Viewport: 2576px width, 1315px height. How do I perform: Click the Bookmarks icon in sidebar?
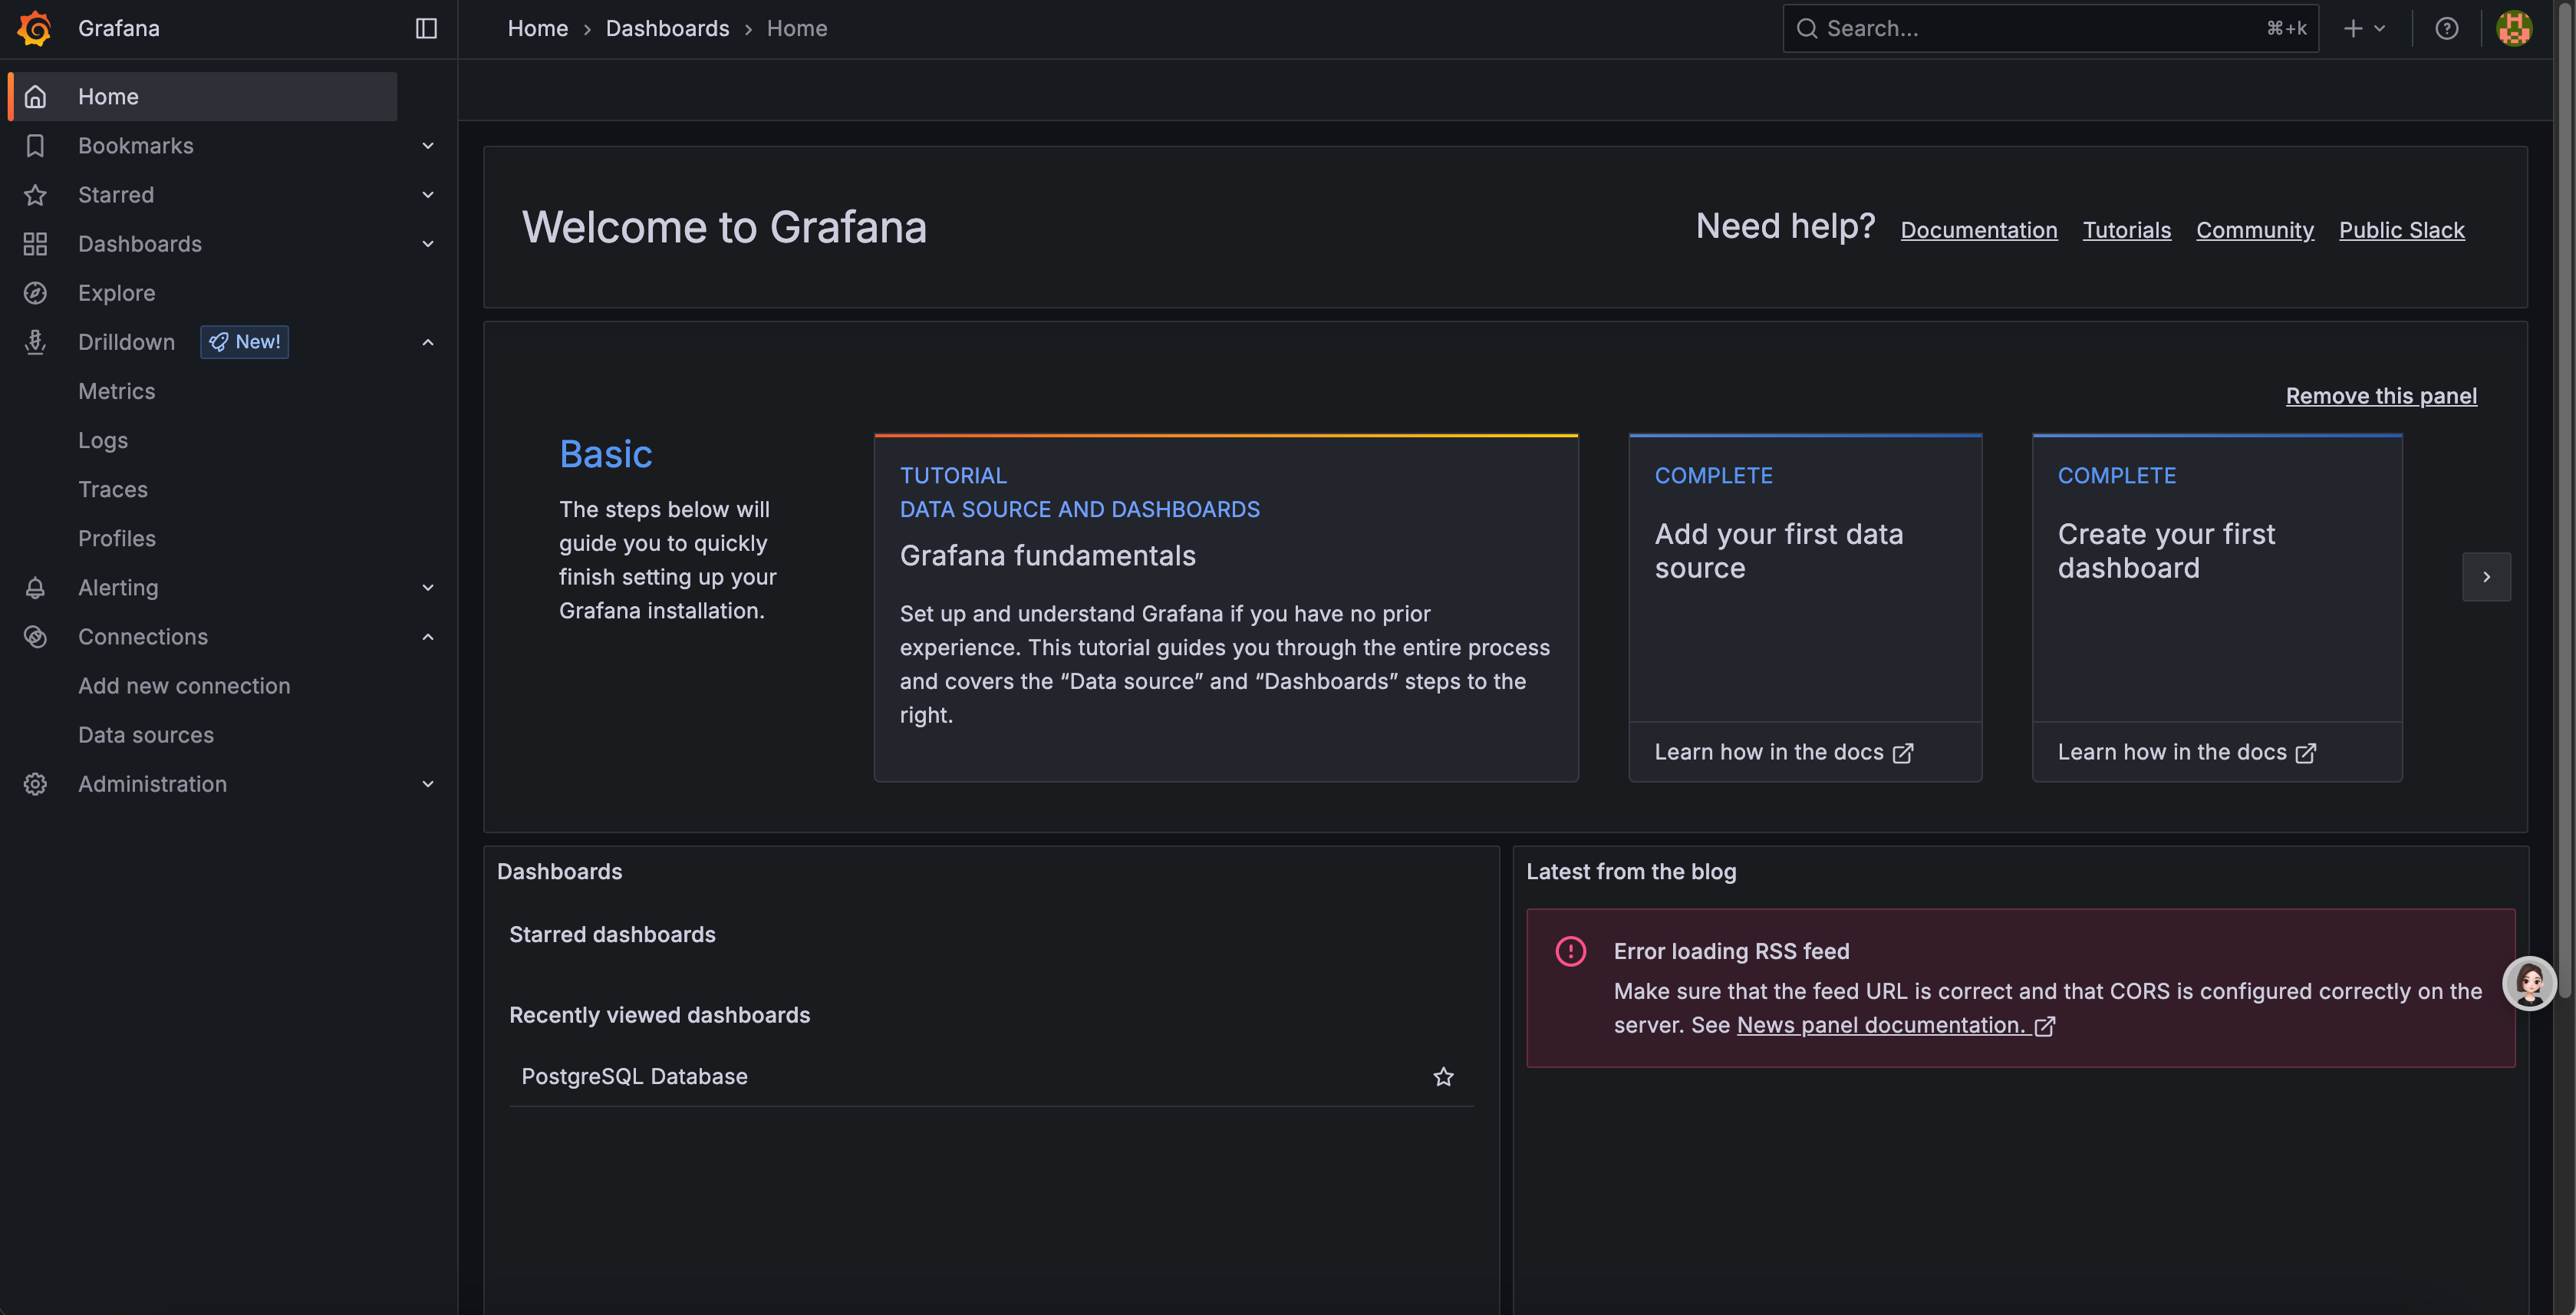pos(35,146)
